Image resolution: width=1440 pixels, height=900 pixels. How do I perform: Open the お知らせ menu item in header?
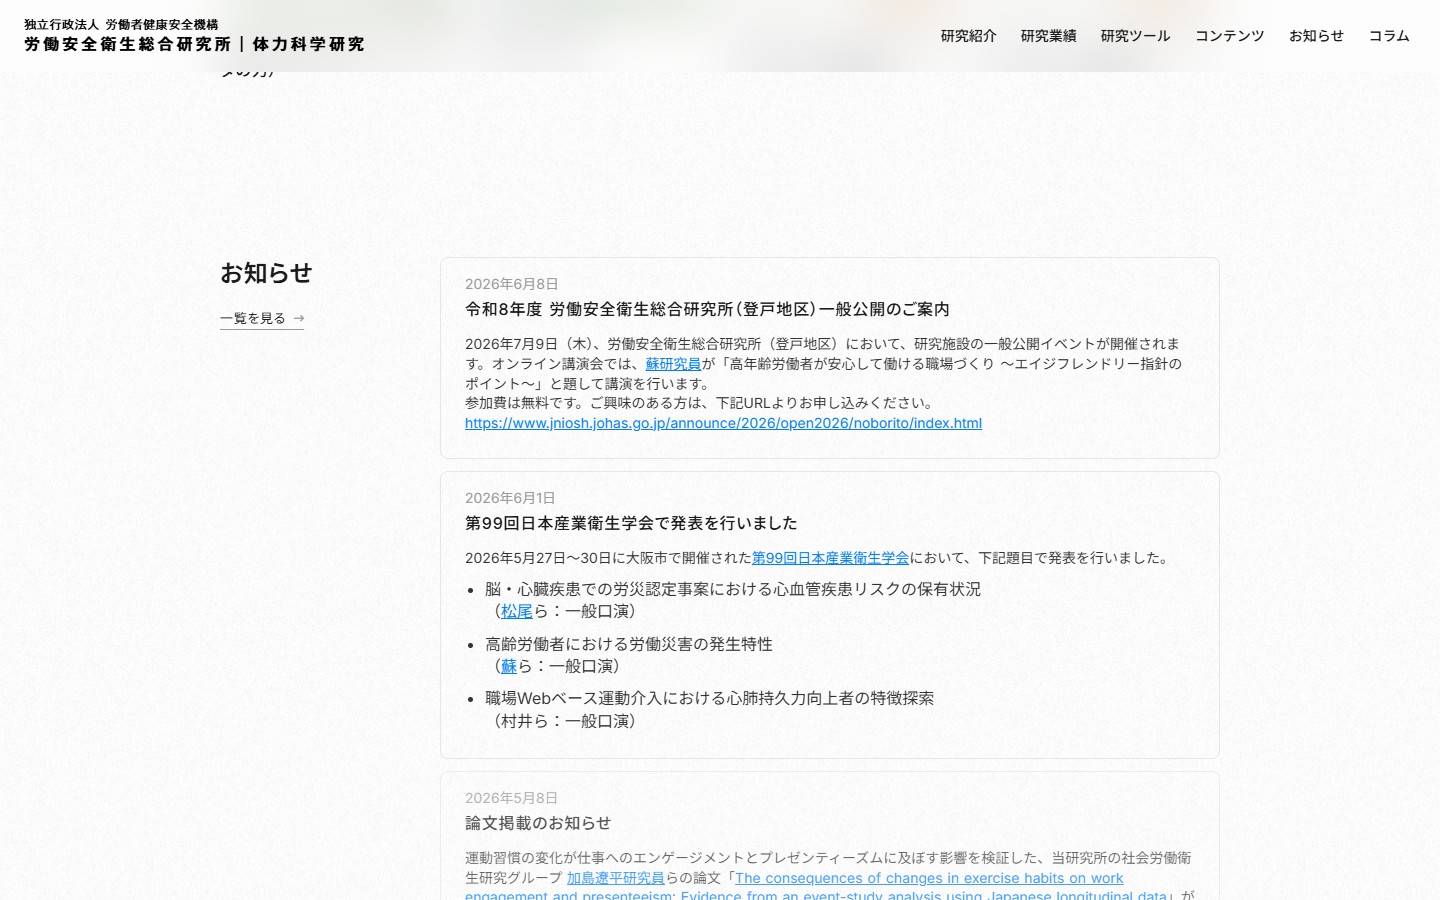pos(1316,36)
